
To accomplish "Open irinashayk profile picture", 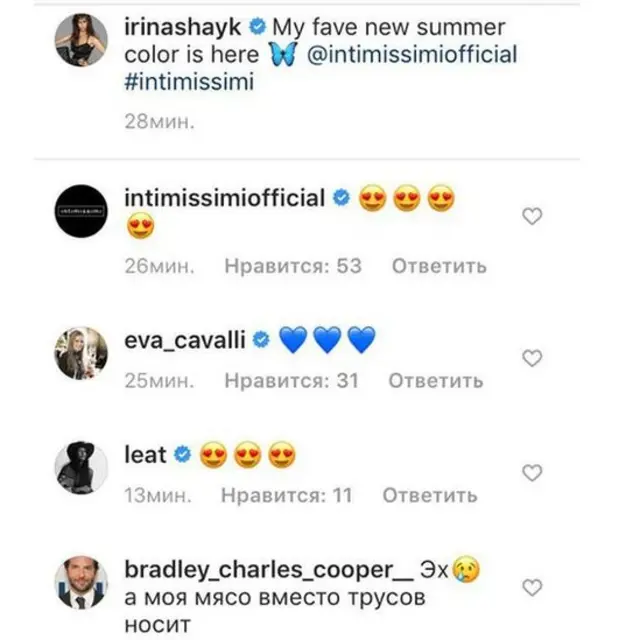I will (x=81, y=40).
